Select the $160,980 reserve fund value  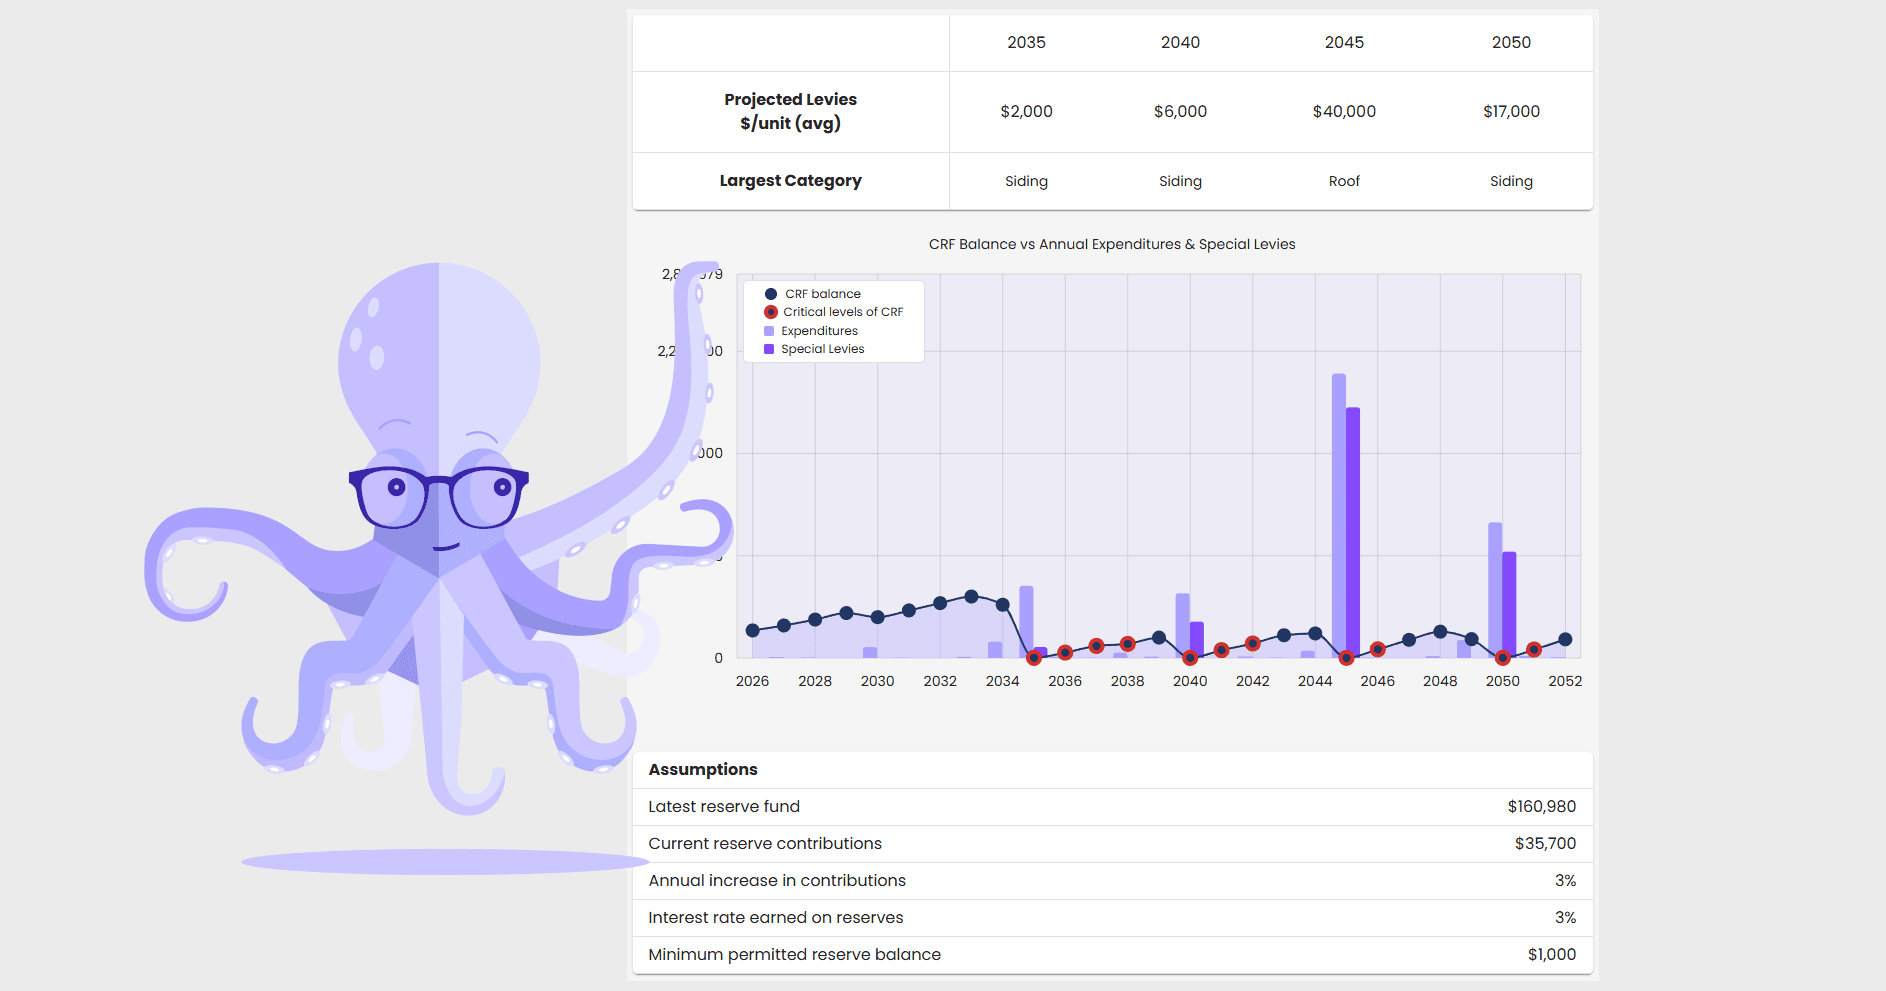point(1542,807)
